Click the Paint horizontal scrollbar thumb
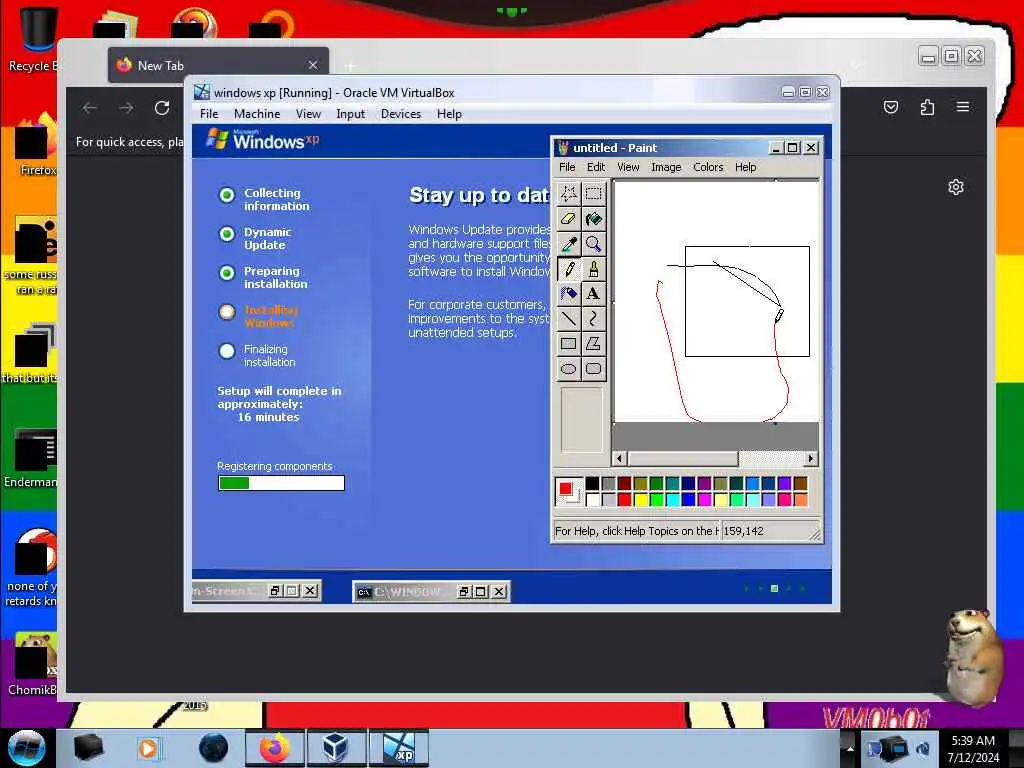 click(682, 458)
